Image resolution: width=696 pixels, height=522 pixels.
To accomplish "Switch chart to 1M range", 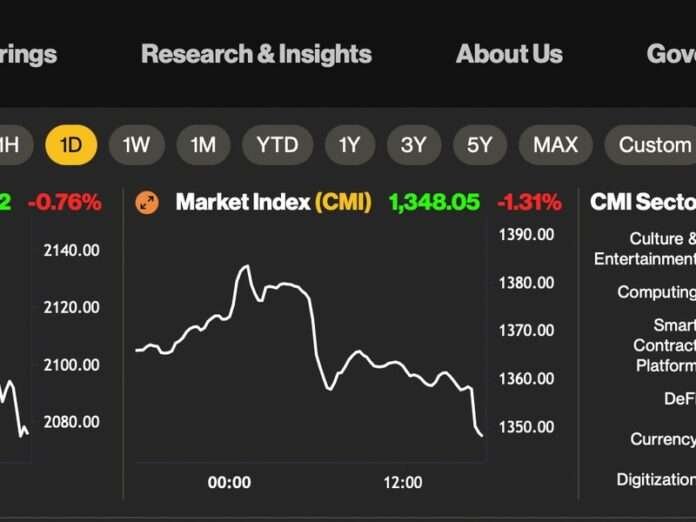I will point(203,145).
